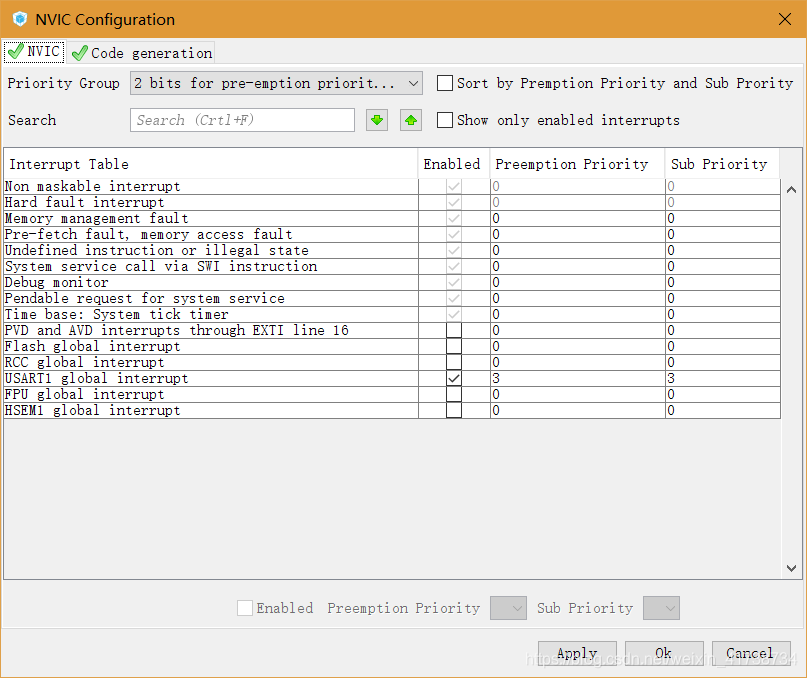The height and width of the screenshot is (678, 807).
Task: Select USART1 global interrupt row name
Action: pyautogui.click(x=96, y=378)
